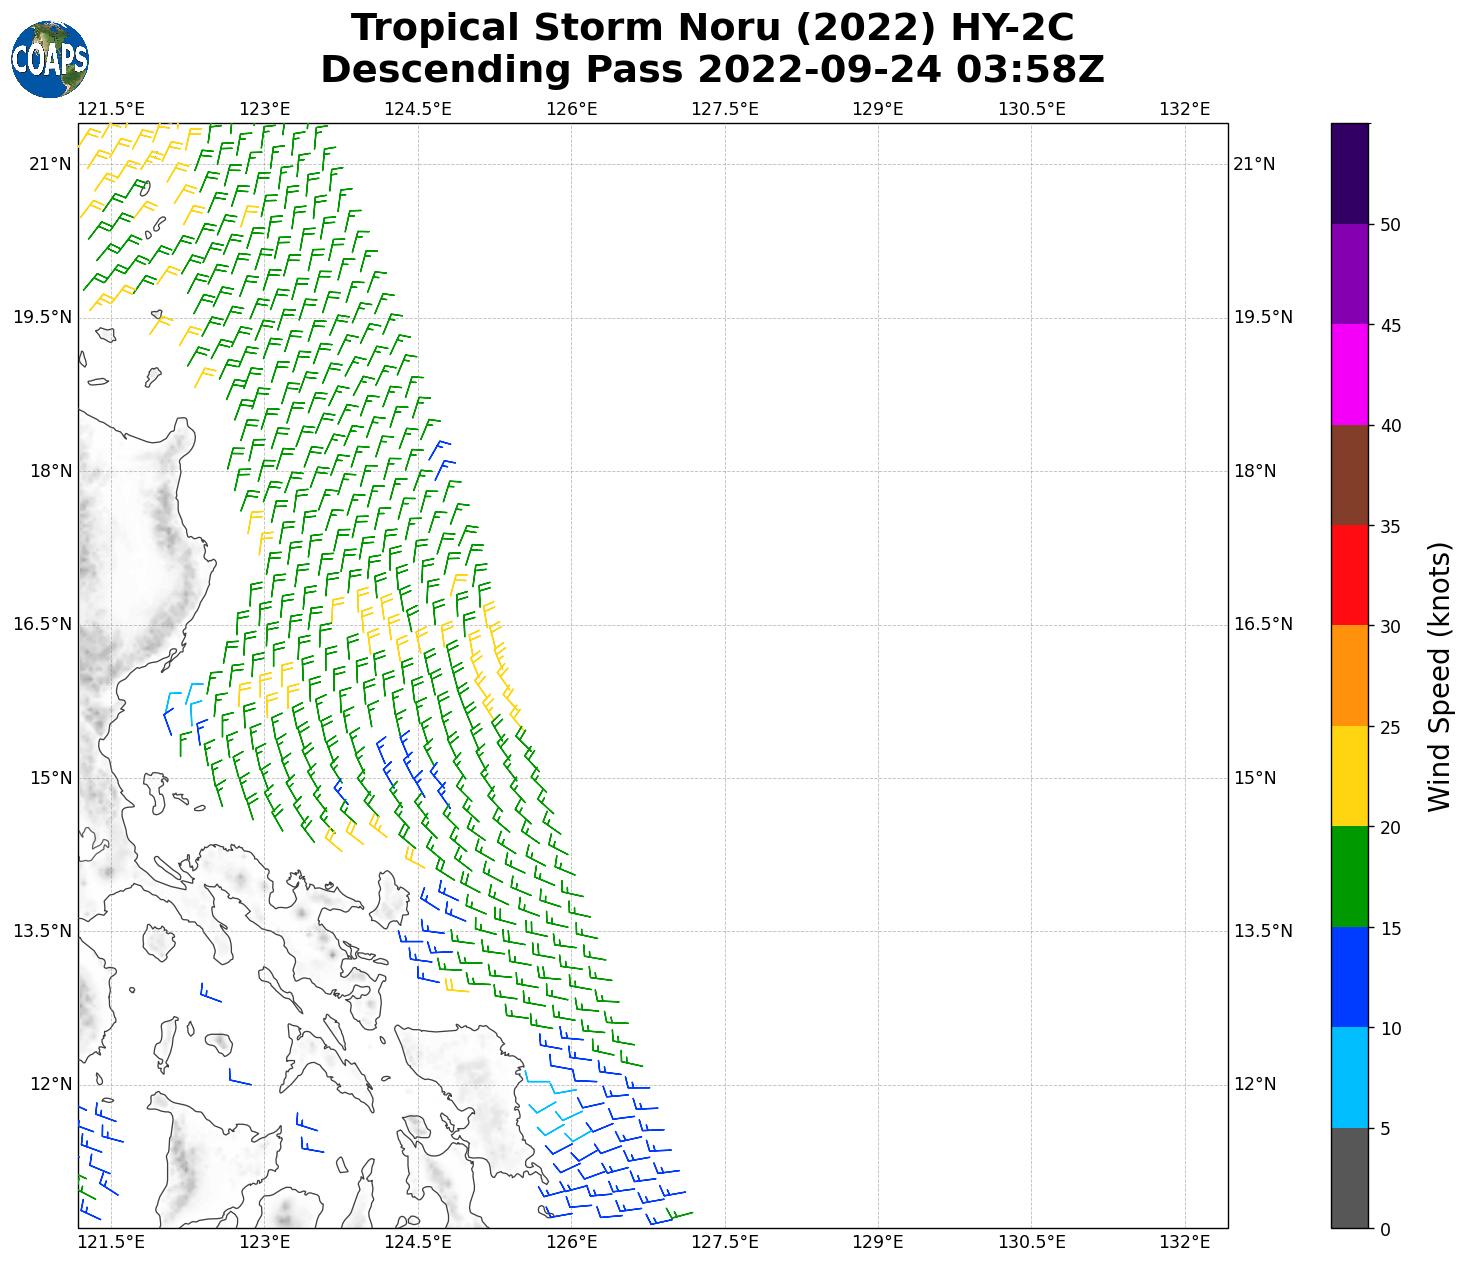Select the yellow 20–25 knots color band

tap(1349, 777)
